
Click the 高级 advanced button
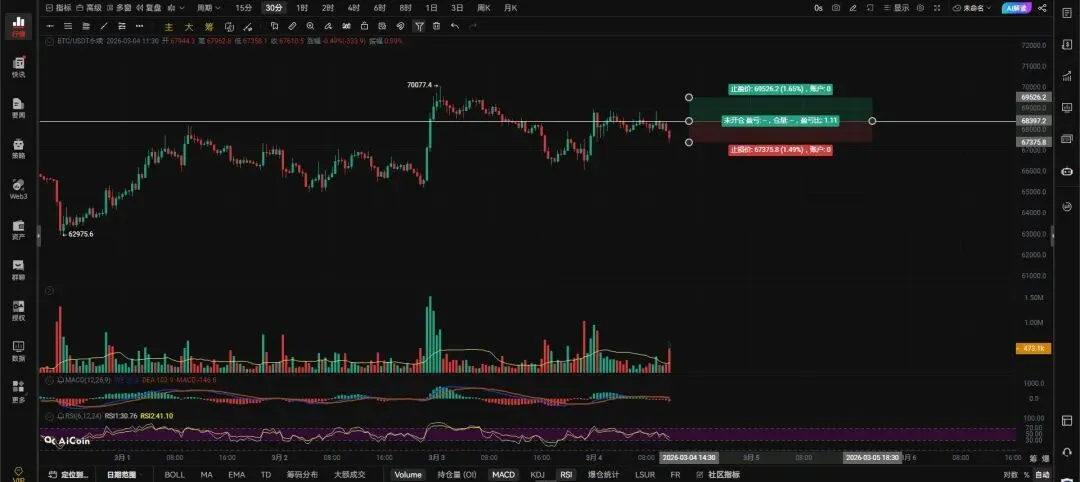point(89,8)
